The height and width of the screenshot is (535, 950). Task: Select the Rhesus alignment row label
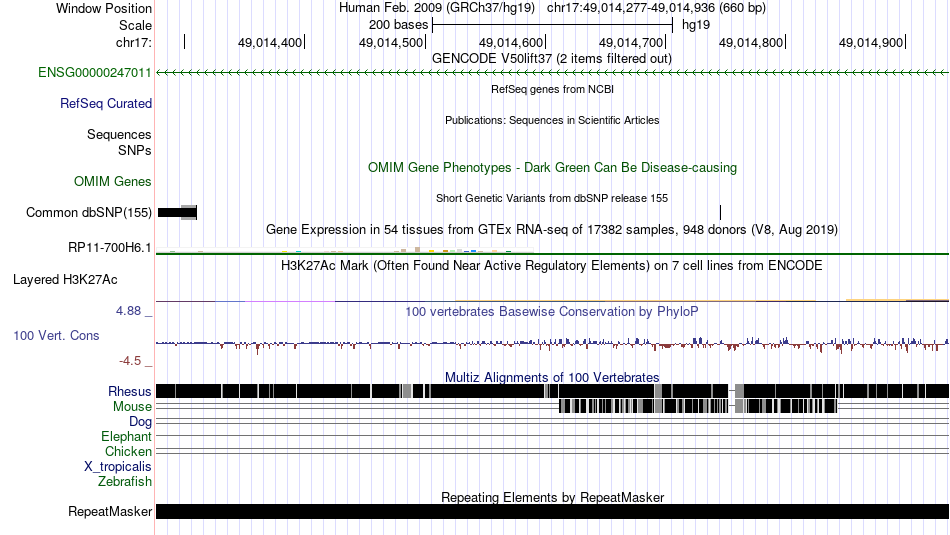click(130, 392)
